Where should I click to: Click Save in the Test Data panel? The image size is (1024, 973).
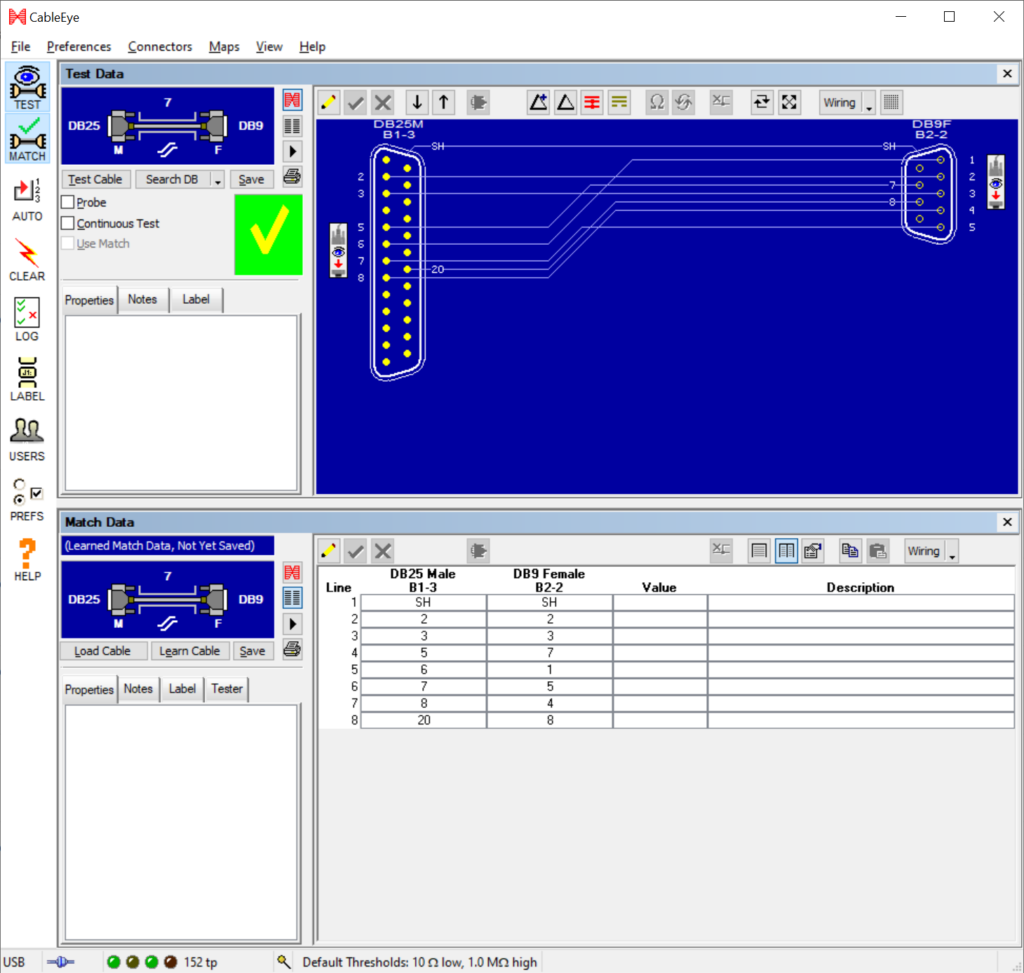[x=251, y=180]
